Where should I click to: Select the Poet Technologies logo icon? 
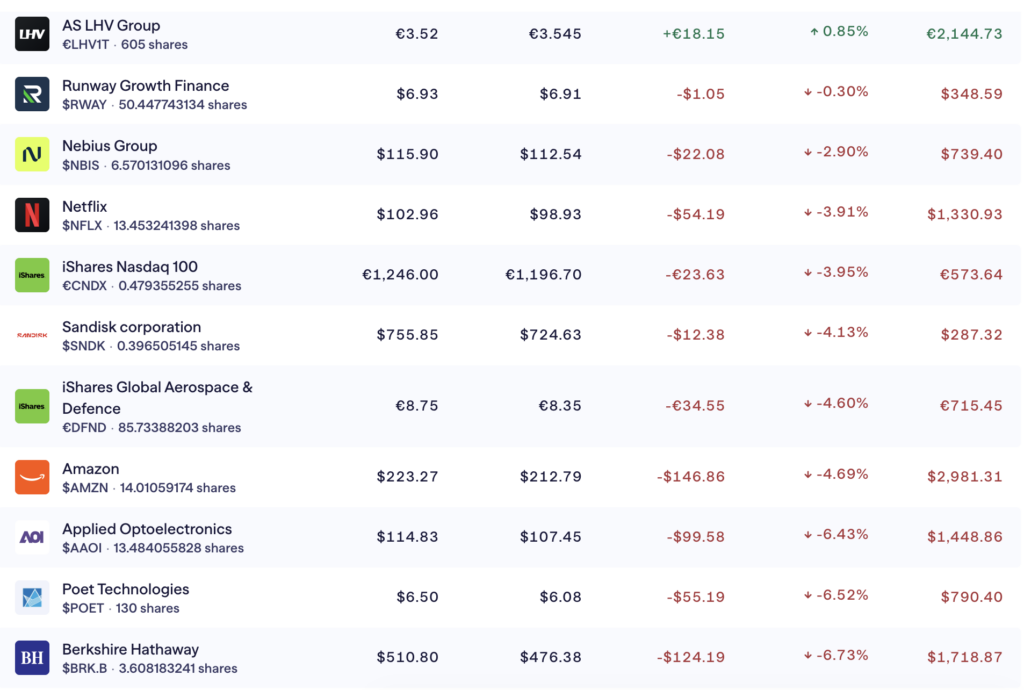click(32, 597)
